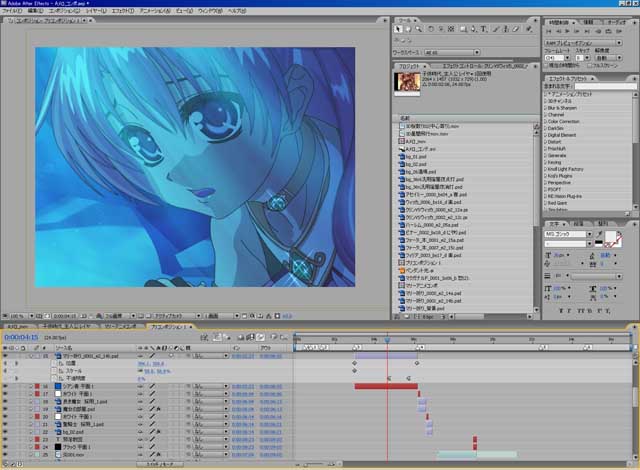The width and height of the screenshot is (640, 470).
Task: Step forward one frame in Time Controls
Action: [x=577, y=31]
